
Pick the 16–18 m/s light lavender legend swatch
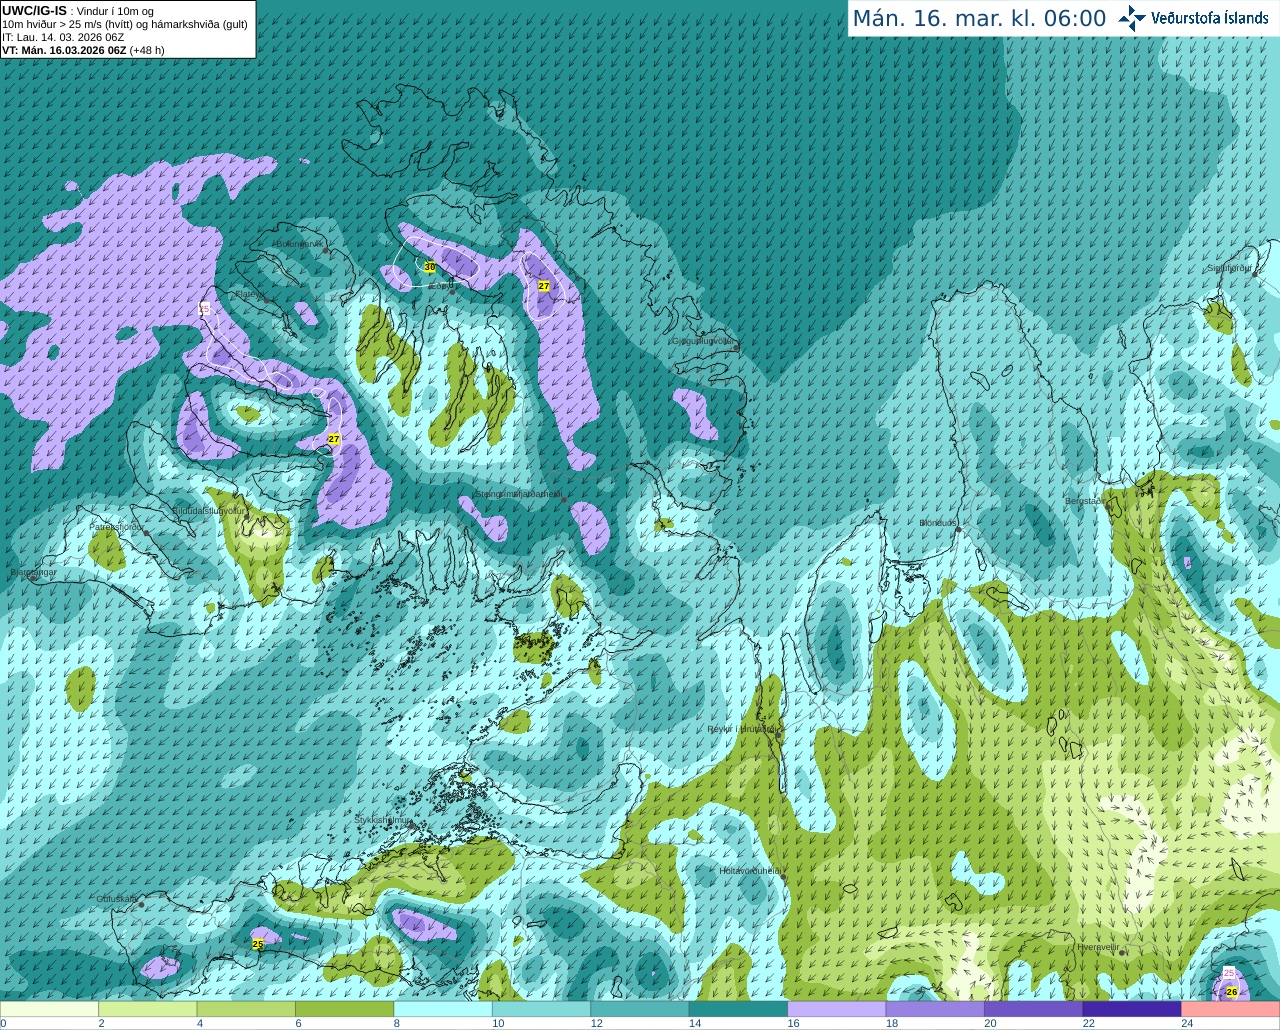pyautogui.click(x=837, y=1009)
